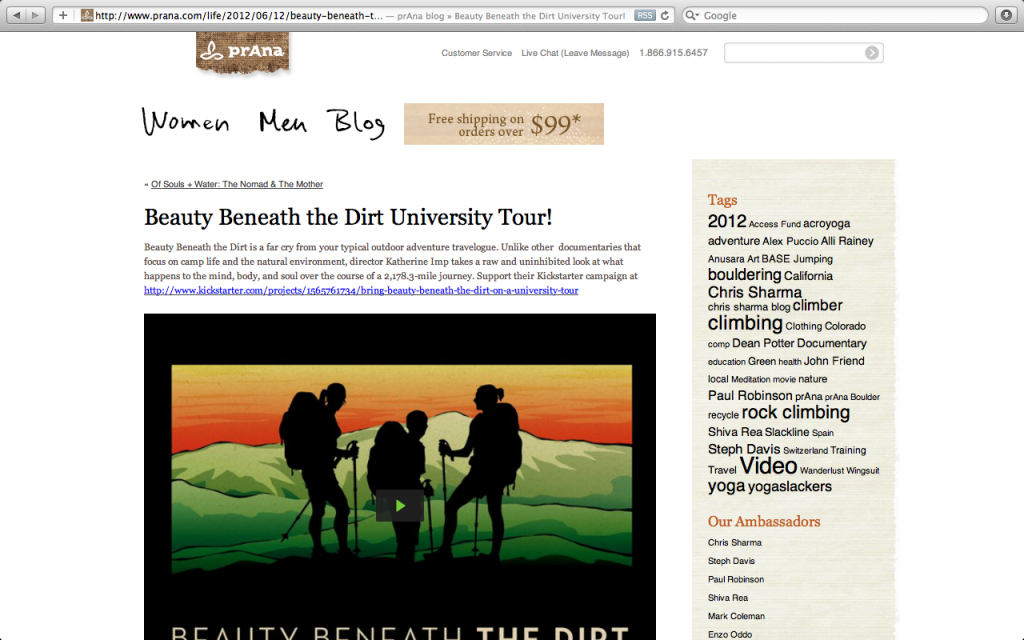
Task: Click the prAna logo
Action: coord(243,52)
